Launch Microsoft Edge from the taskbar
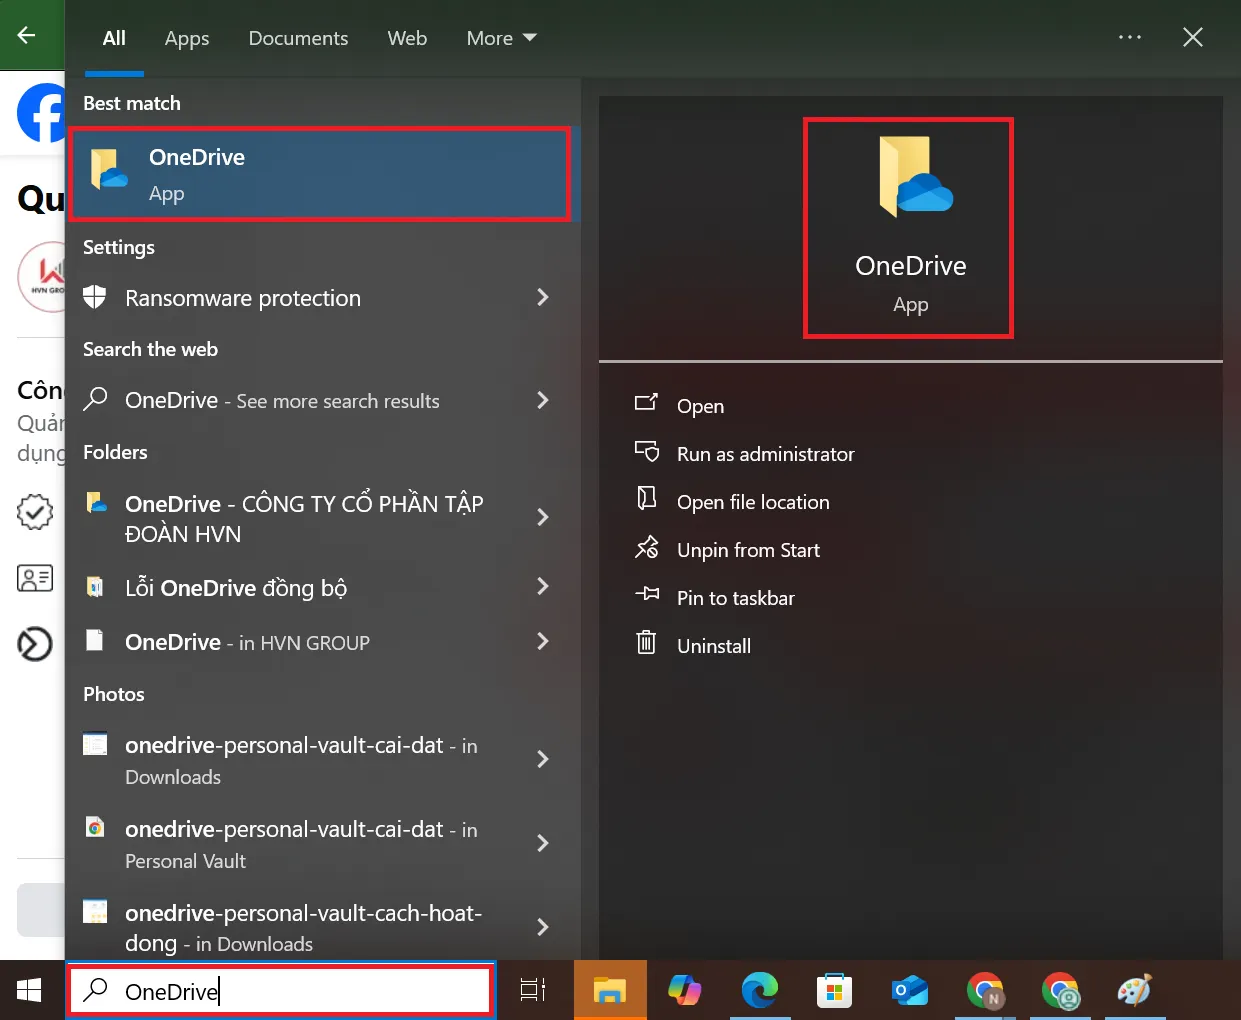This screenshot has width=1241, height=1020. (759, 991)
